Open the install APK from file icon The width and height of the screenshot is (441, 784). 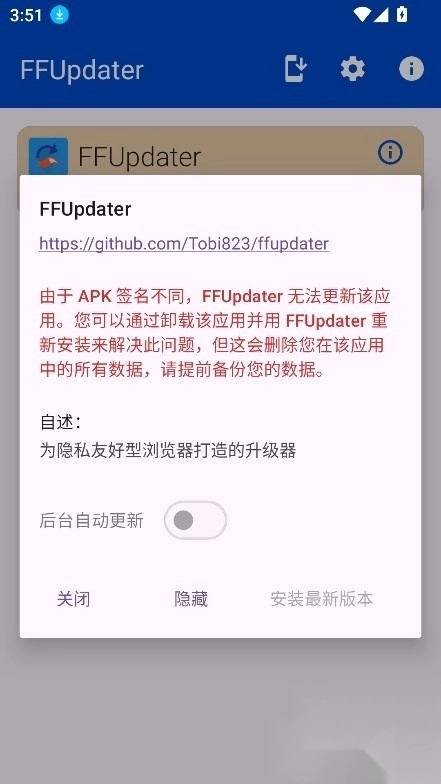[x=295, y=68]
